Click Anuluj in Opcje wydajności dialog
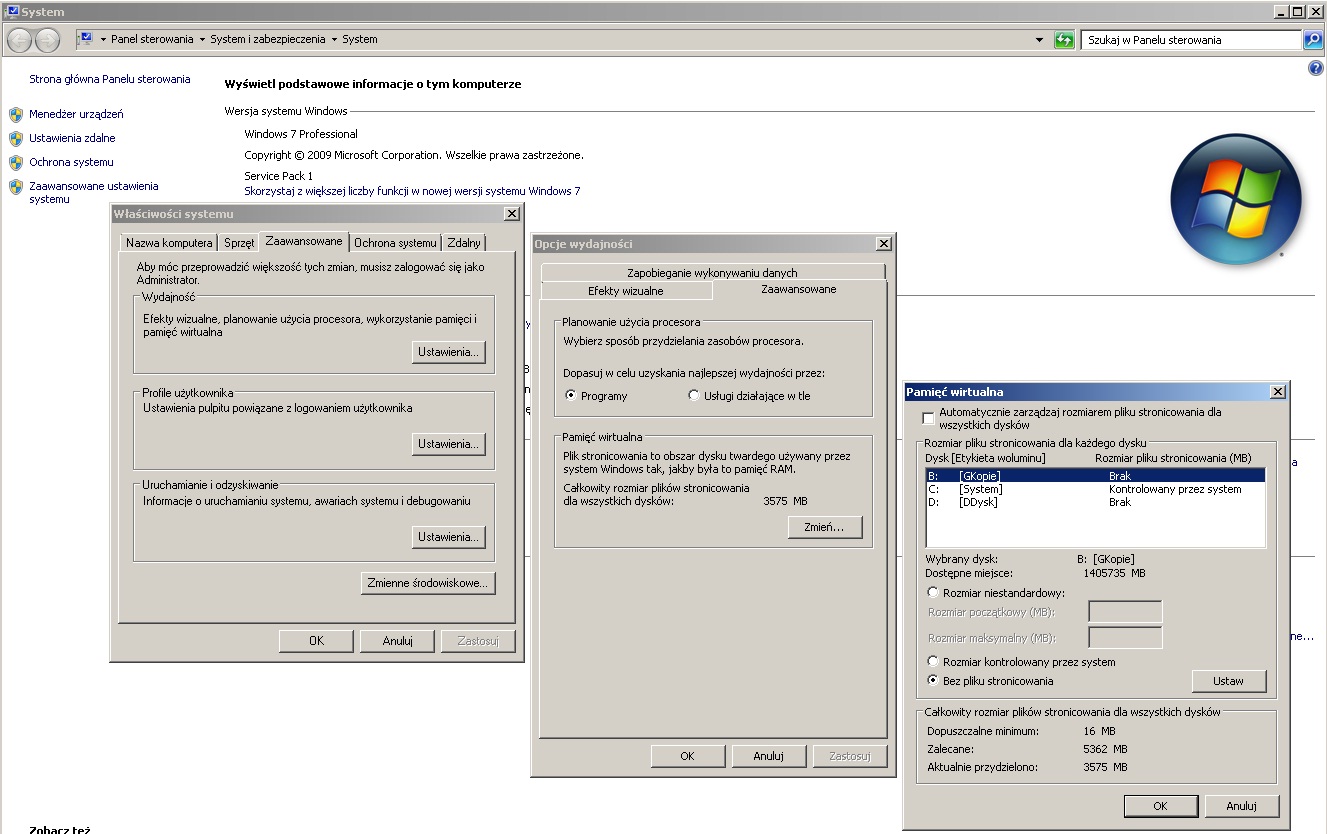The height and width of the screenshot is (834, 1327). (x=768, y=756)
